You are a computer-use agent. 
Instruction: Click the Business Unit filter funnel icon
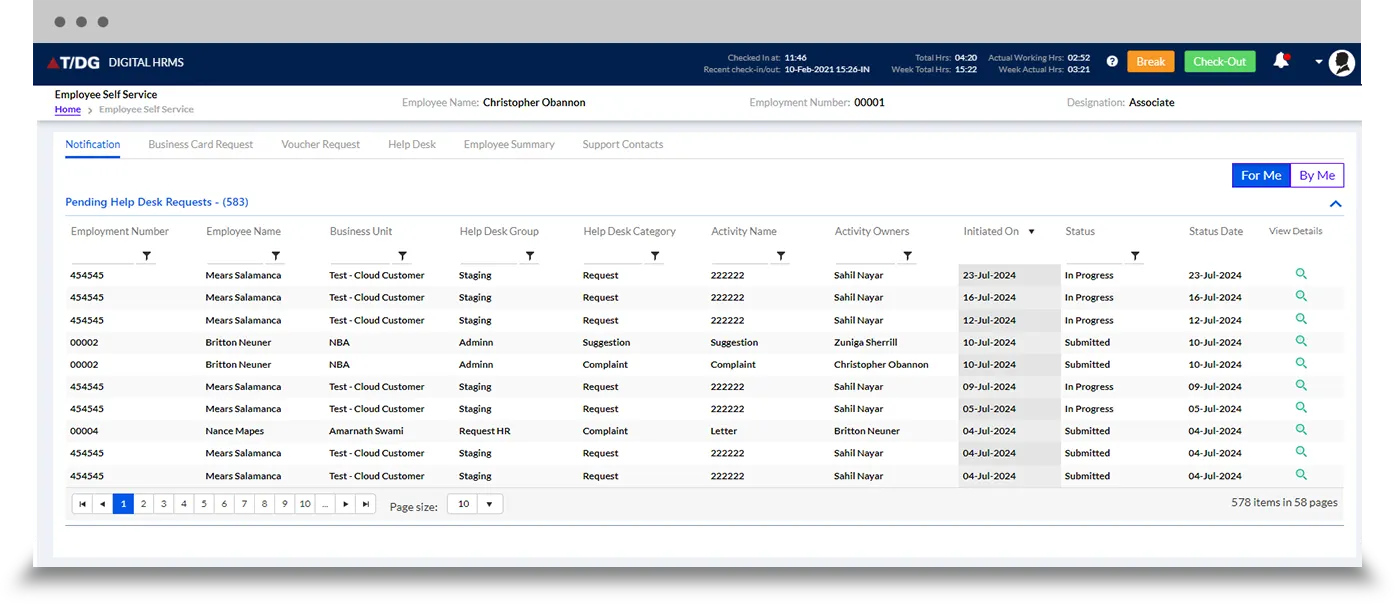pyautogui.click(x=403, y=256)
